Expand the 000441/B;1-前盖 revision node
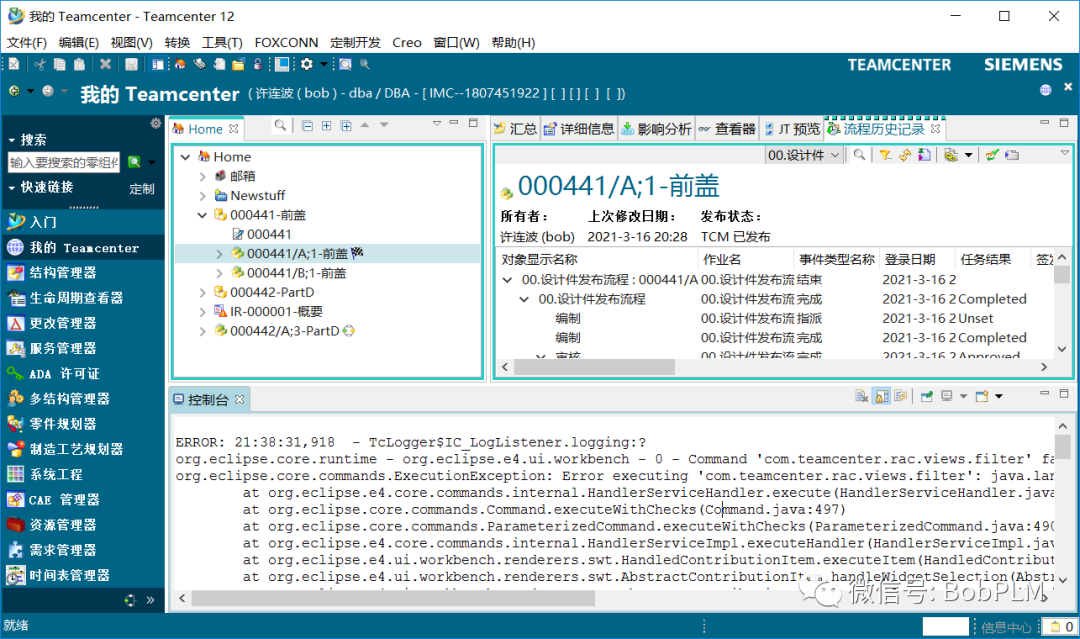The image size is (1080, 639). point(220,273)
